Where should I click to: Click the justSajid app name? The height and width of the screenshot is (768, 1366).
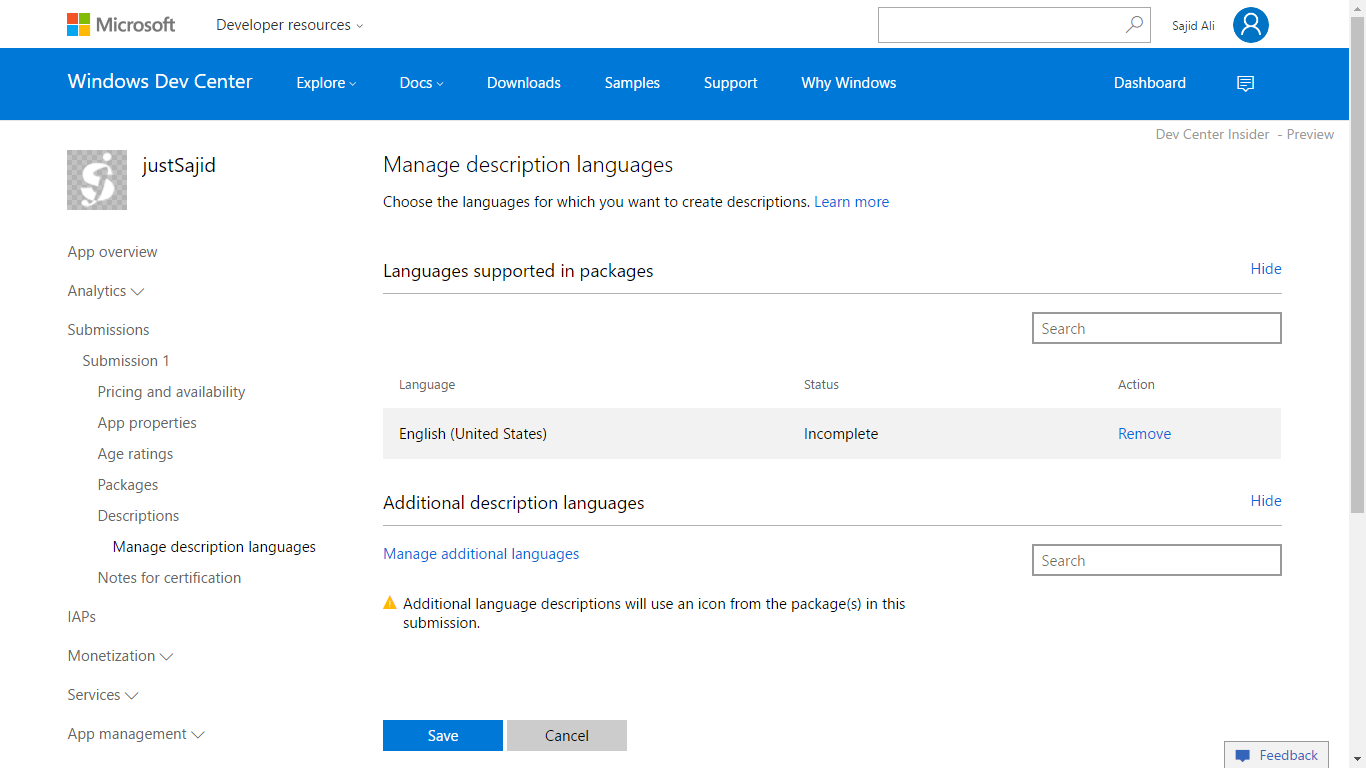[x=179, y=165]
